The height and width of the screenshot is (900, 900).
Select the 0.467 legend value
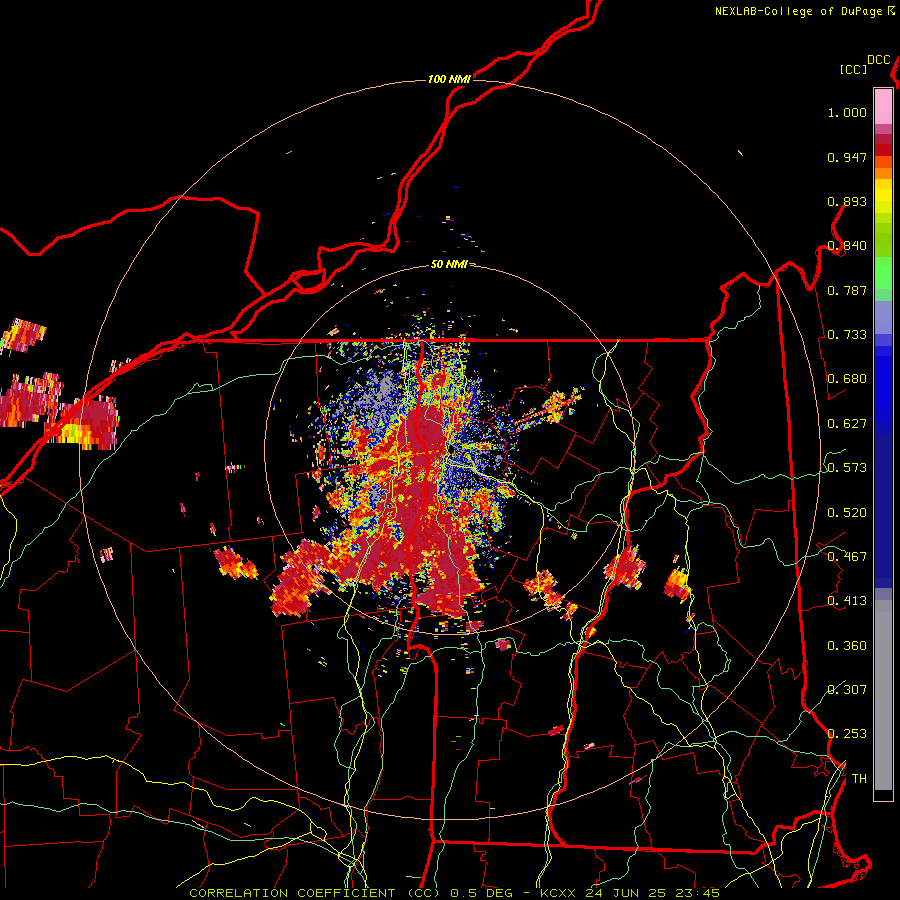[847, 557]
